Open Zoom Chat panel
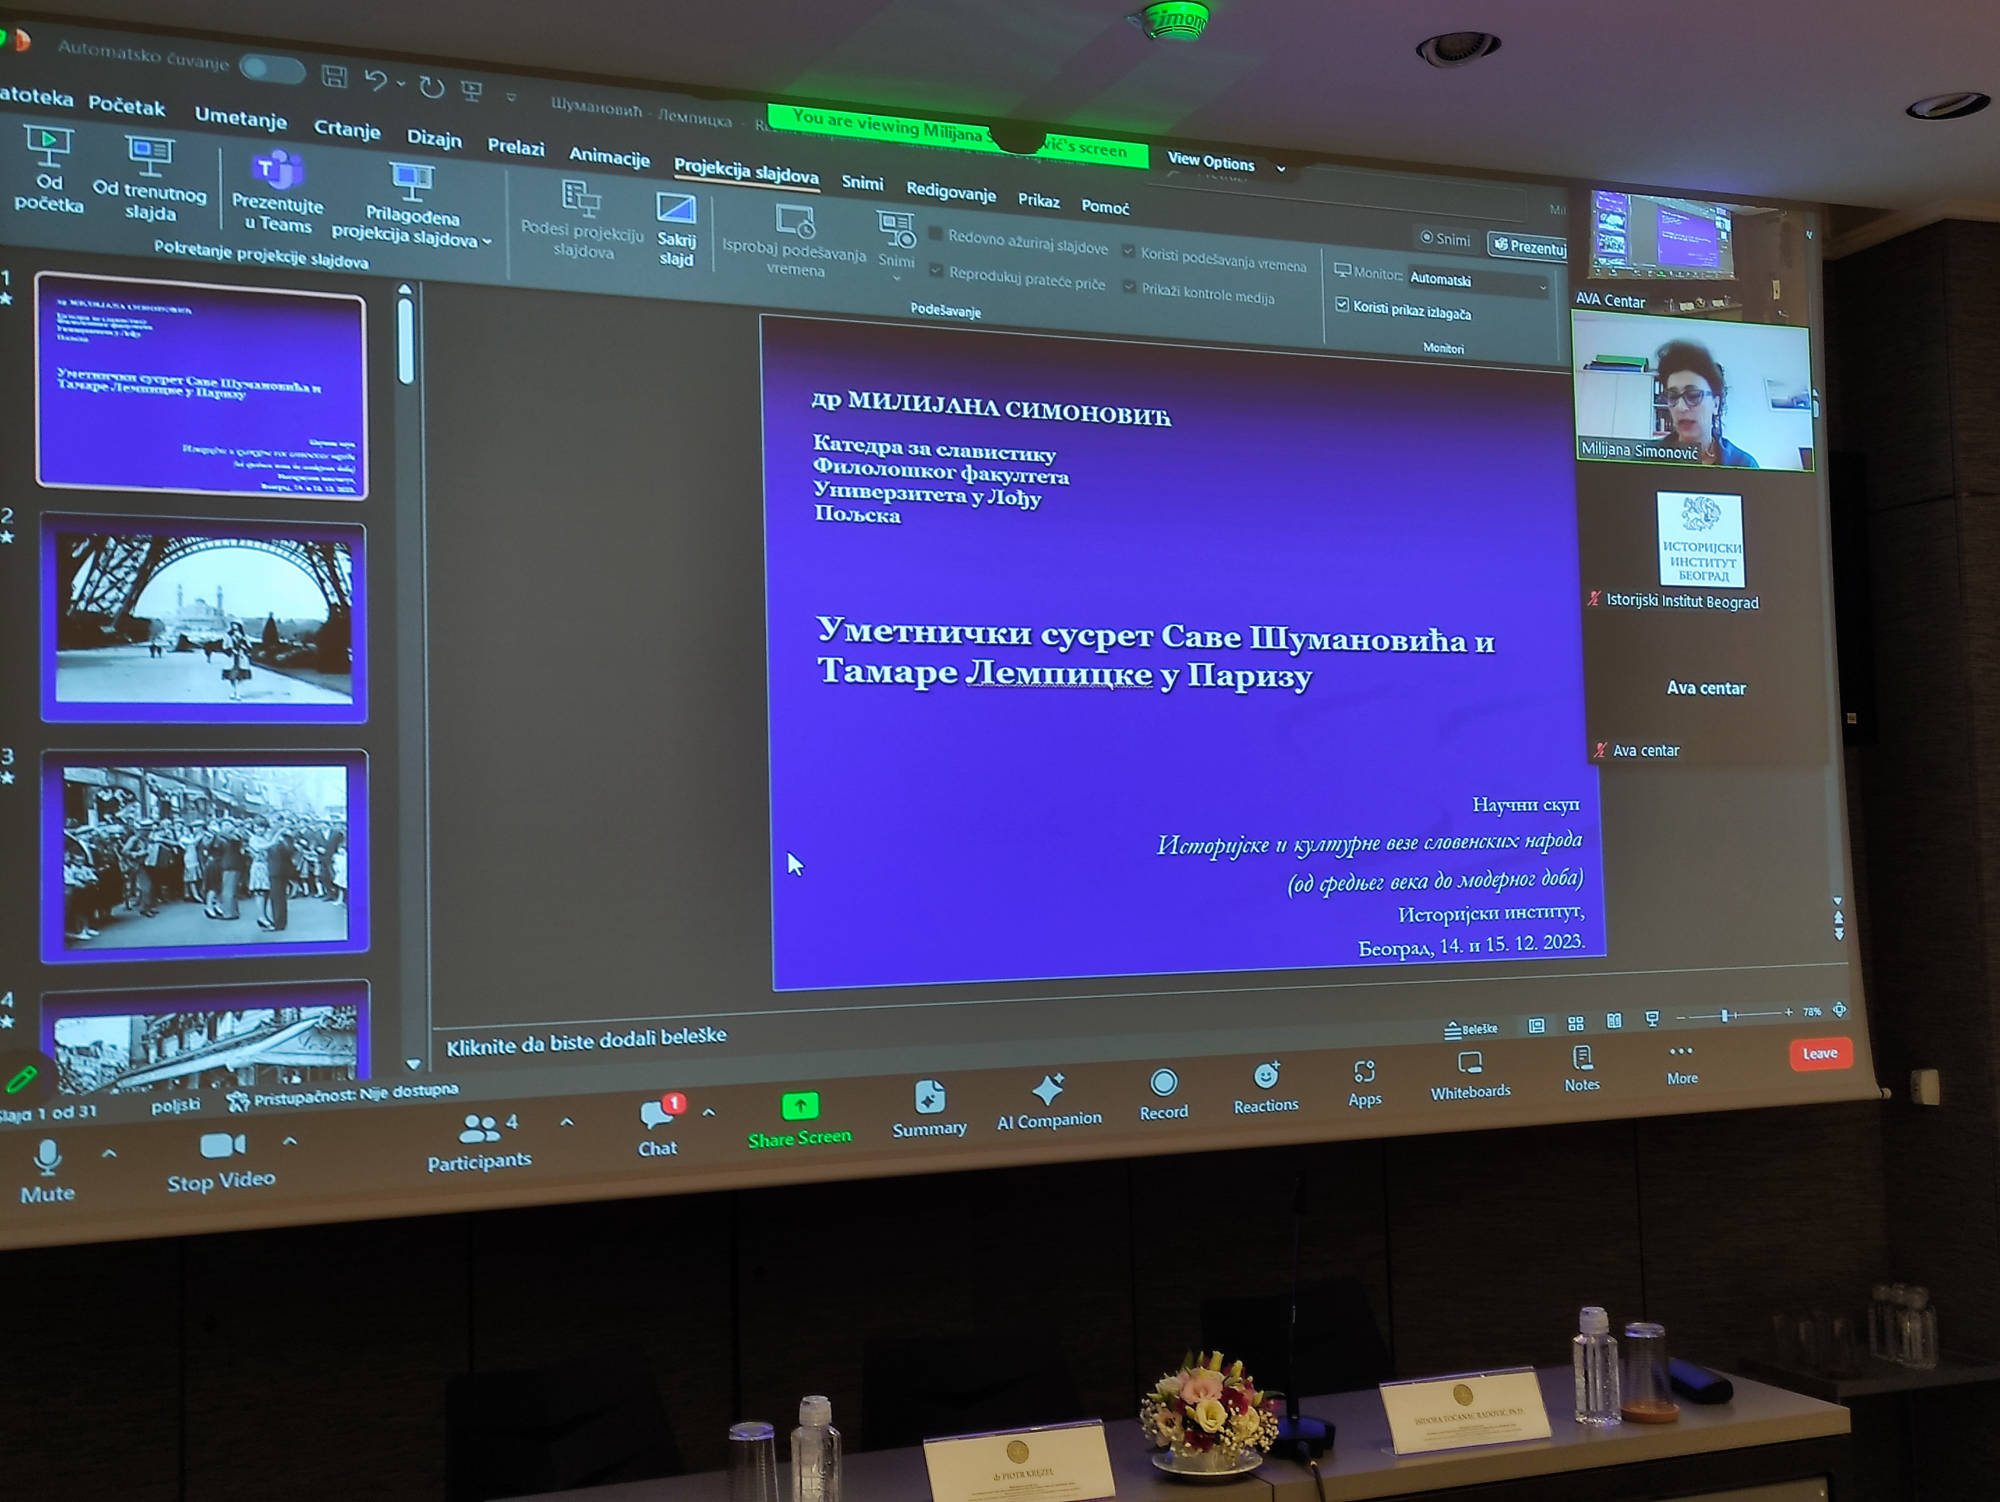 658,1127
